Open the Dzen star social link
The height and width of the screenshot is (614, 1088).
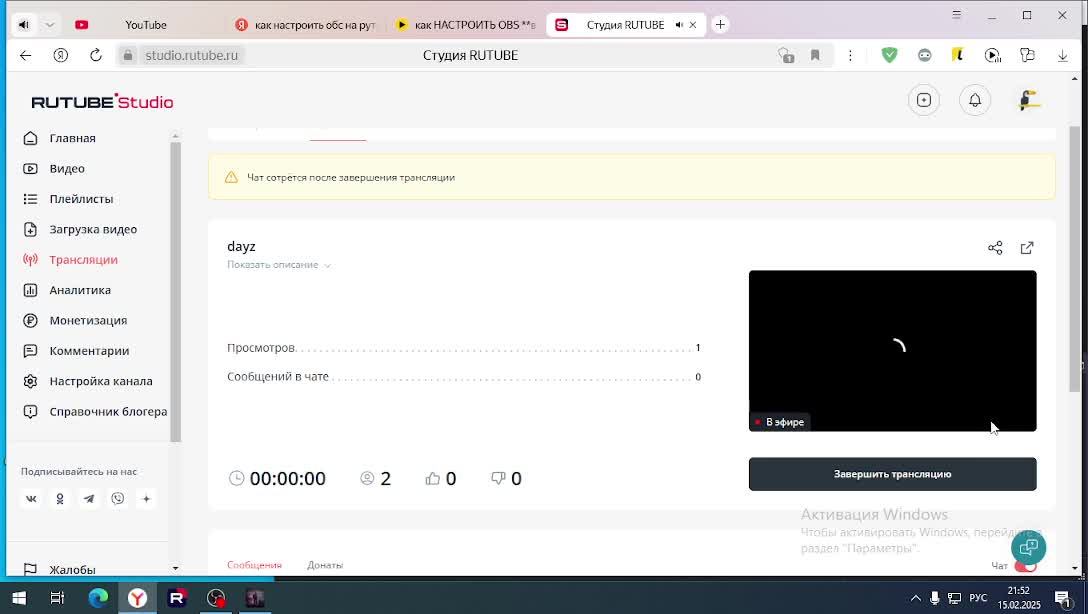(x=146, y=499)
